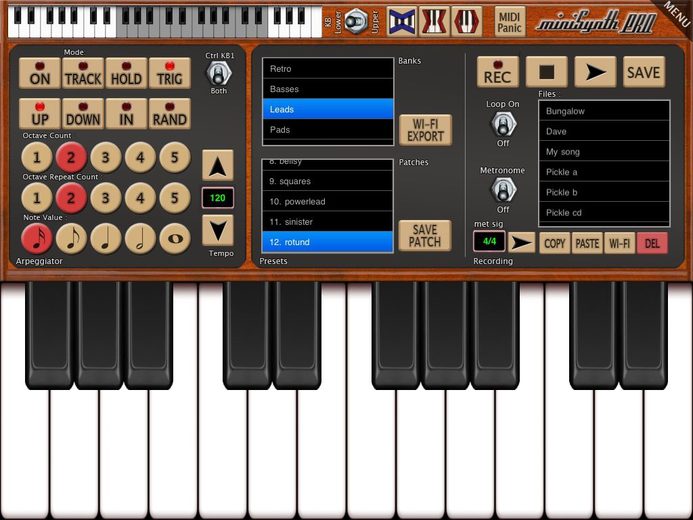The height and width of the screenshot is (520, 693).
Task: Click the 120 tempo display
Action: [218, 198]
